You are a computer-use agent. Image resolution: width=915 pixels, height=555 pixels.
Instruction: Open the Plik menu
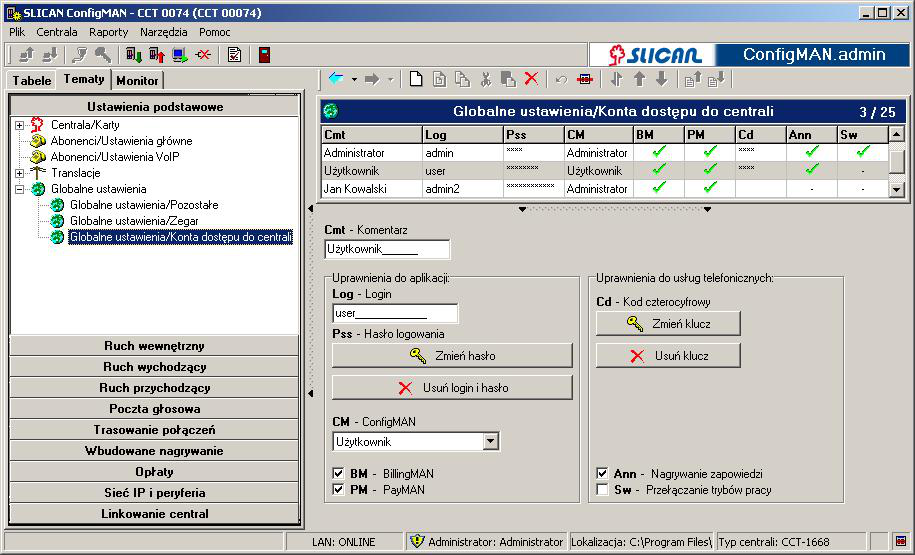pyautogui.click(x=17, y=32)
